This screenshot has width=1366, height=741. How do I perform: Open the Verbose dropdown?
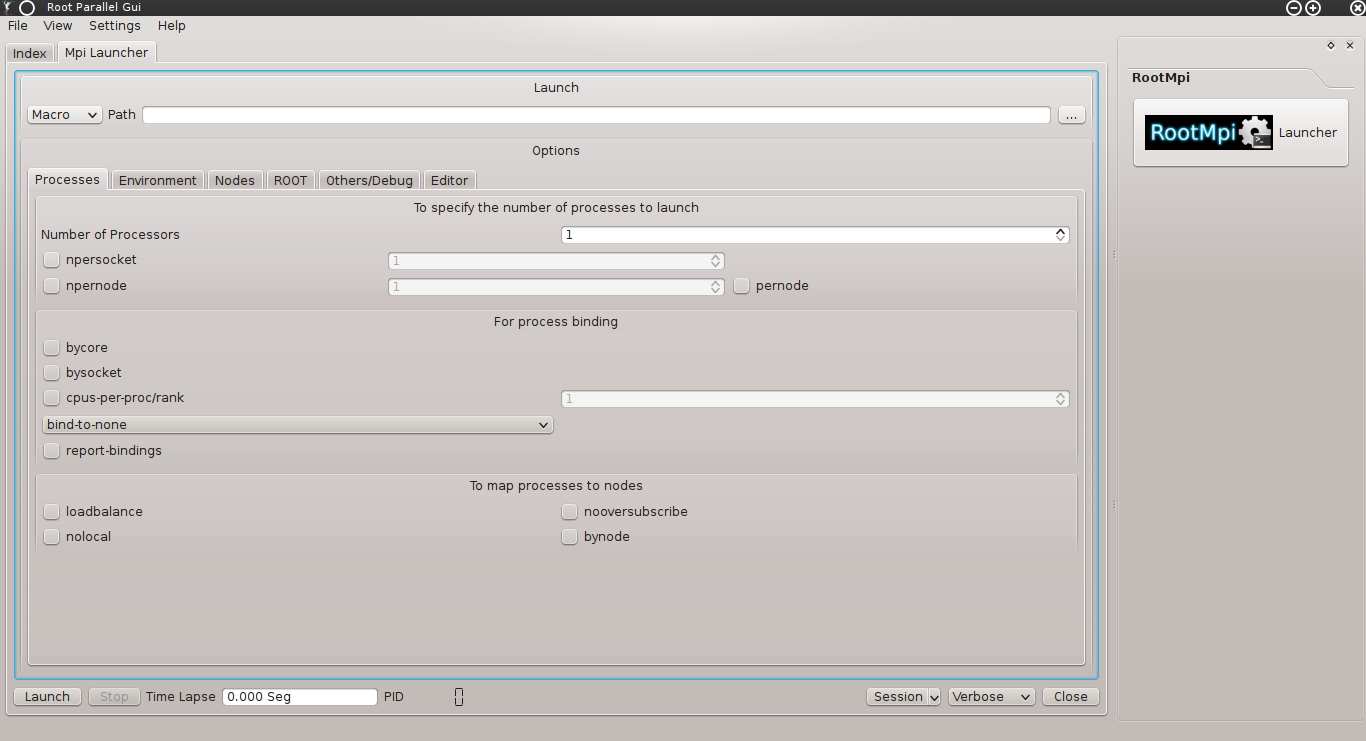click(x=991, y=697)
